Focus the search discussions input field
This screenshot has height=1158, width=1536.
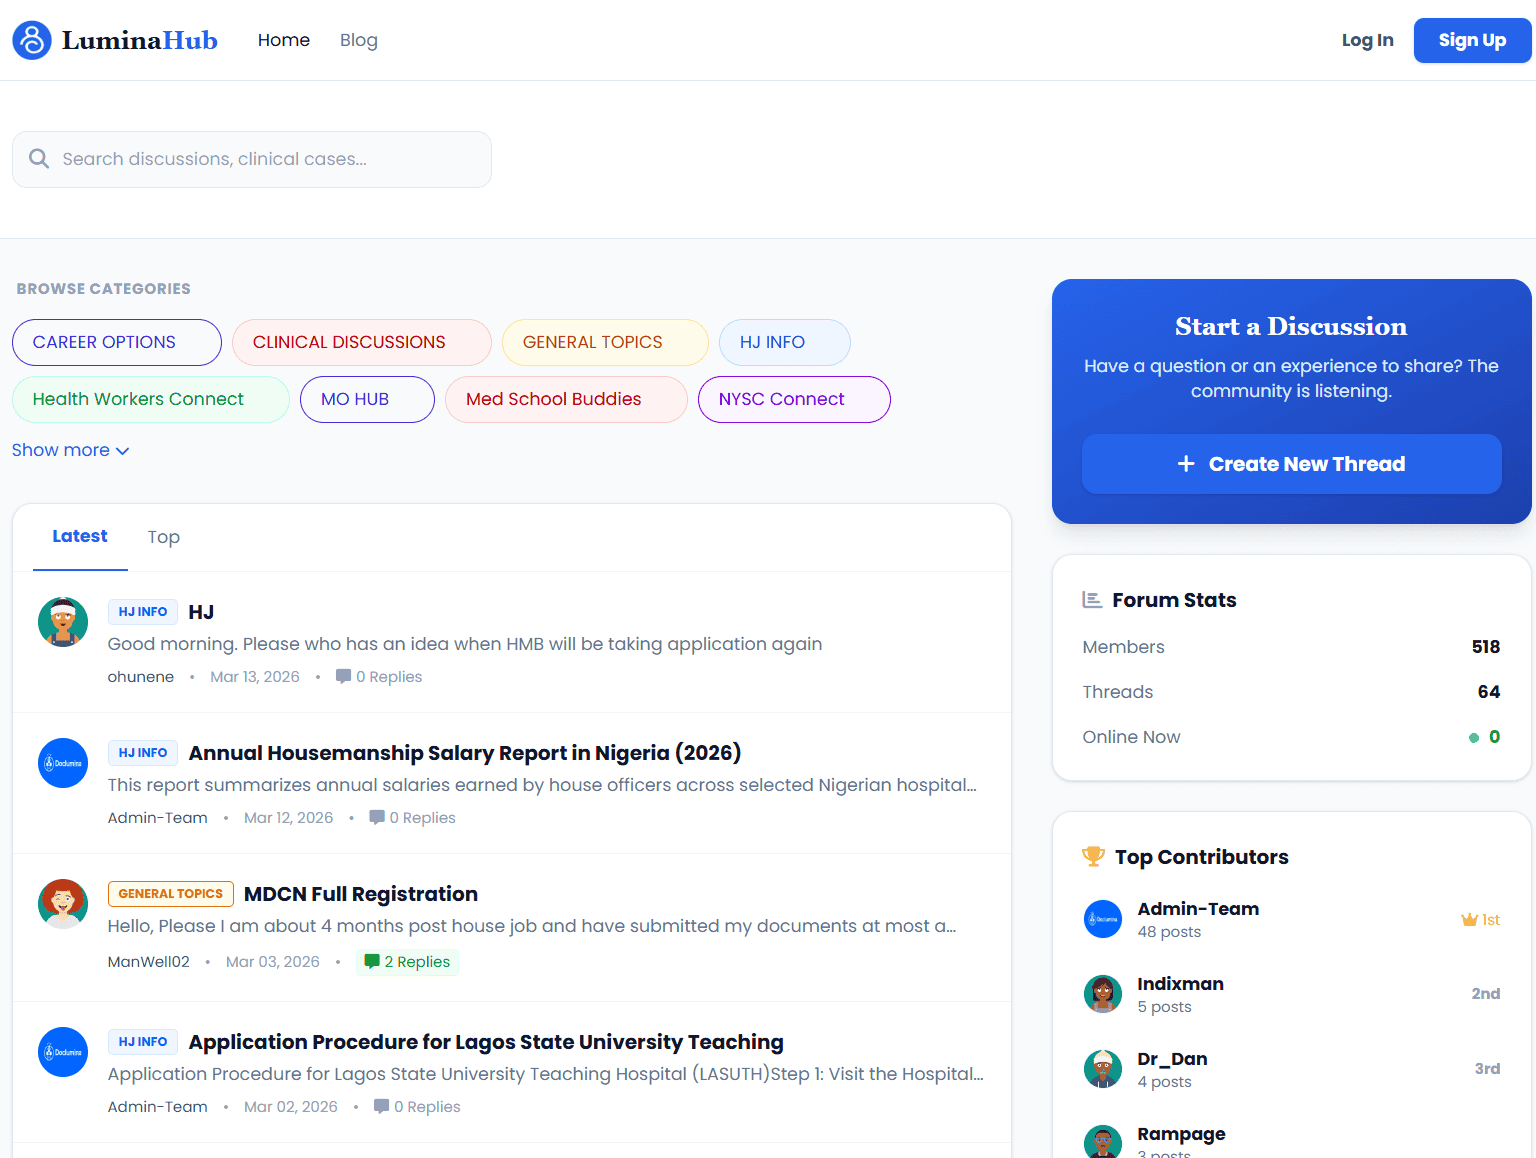click(x=252, y=159)
